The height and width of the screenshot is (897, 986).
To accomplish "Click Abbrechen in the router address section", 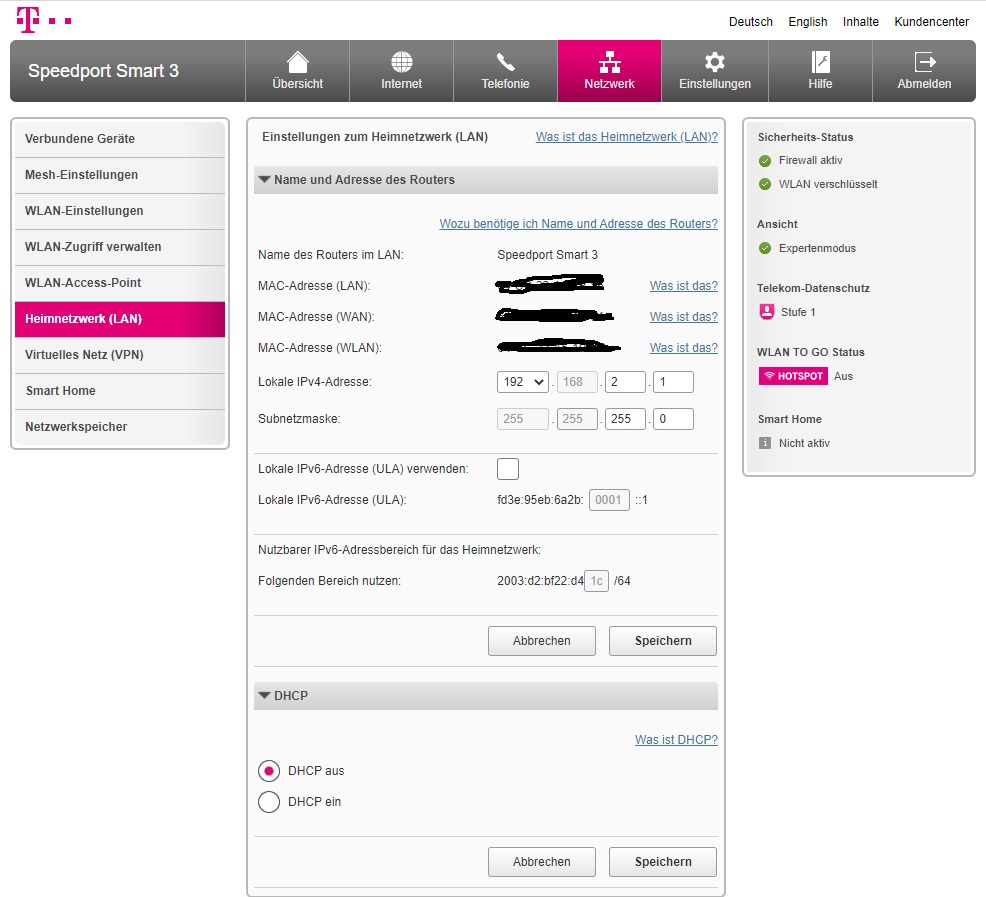I will tap(541, 641).
